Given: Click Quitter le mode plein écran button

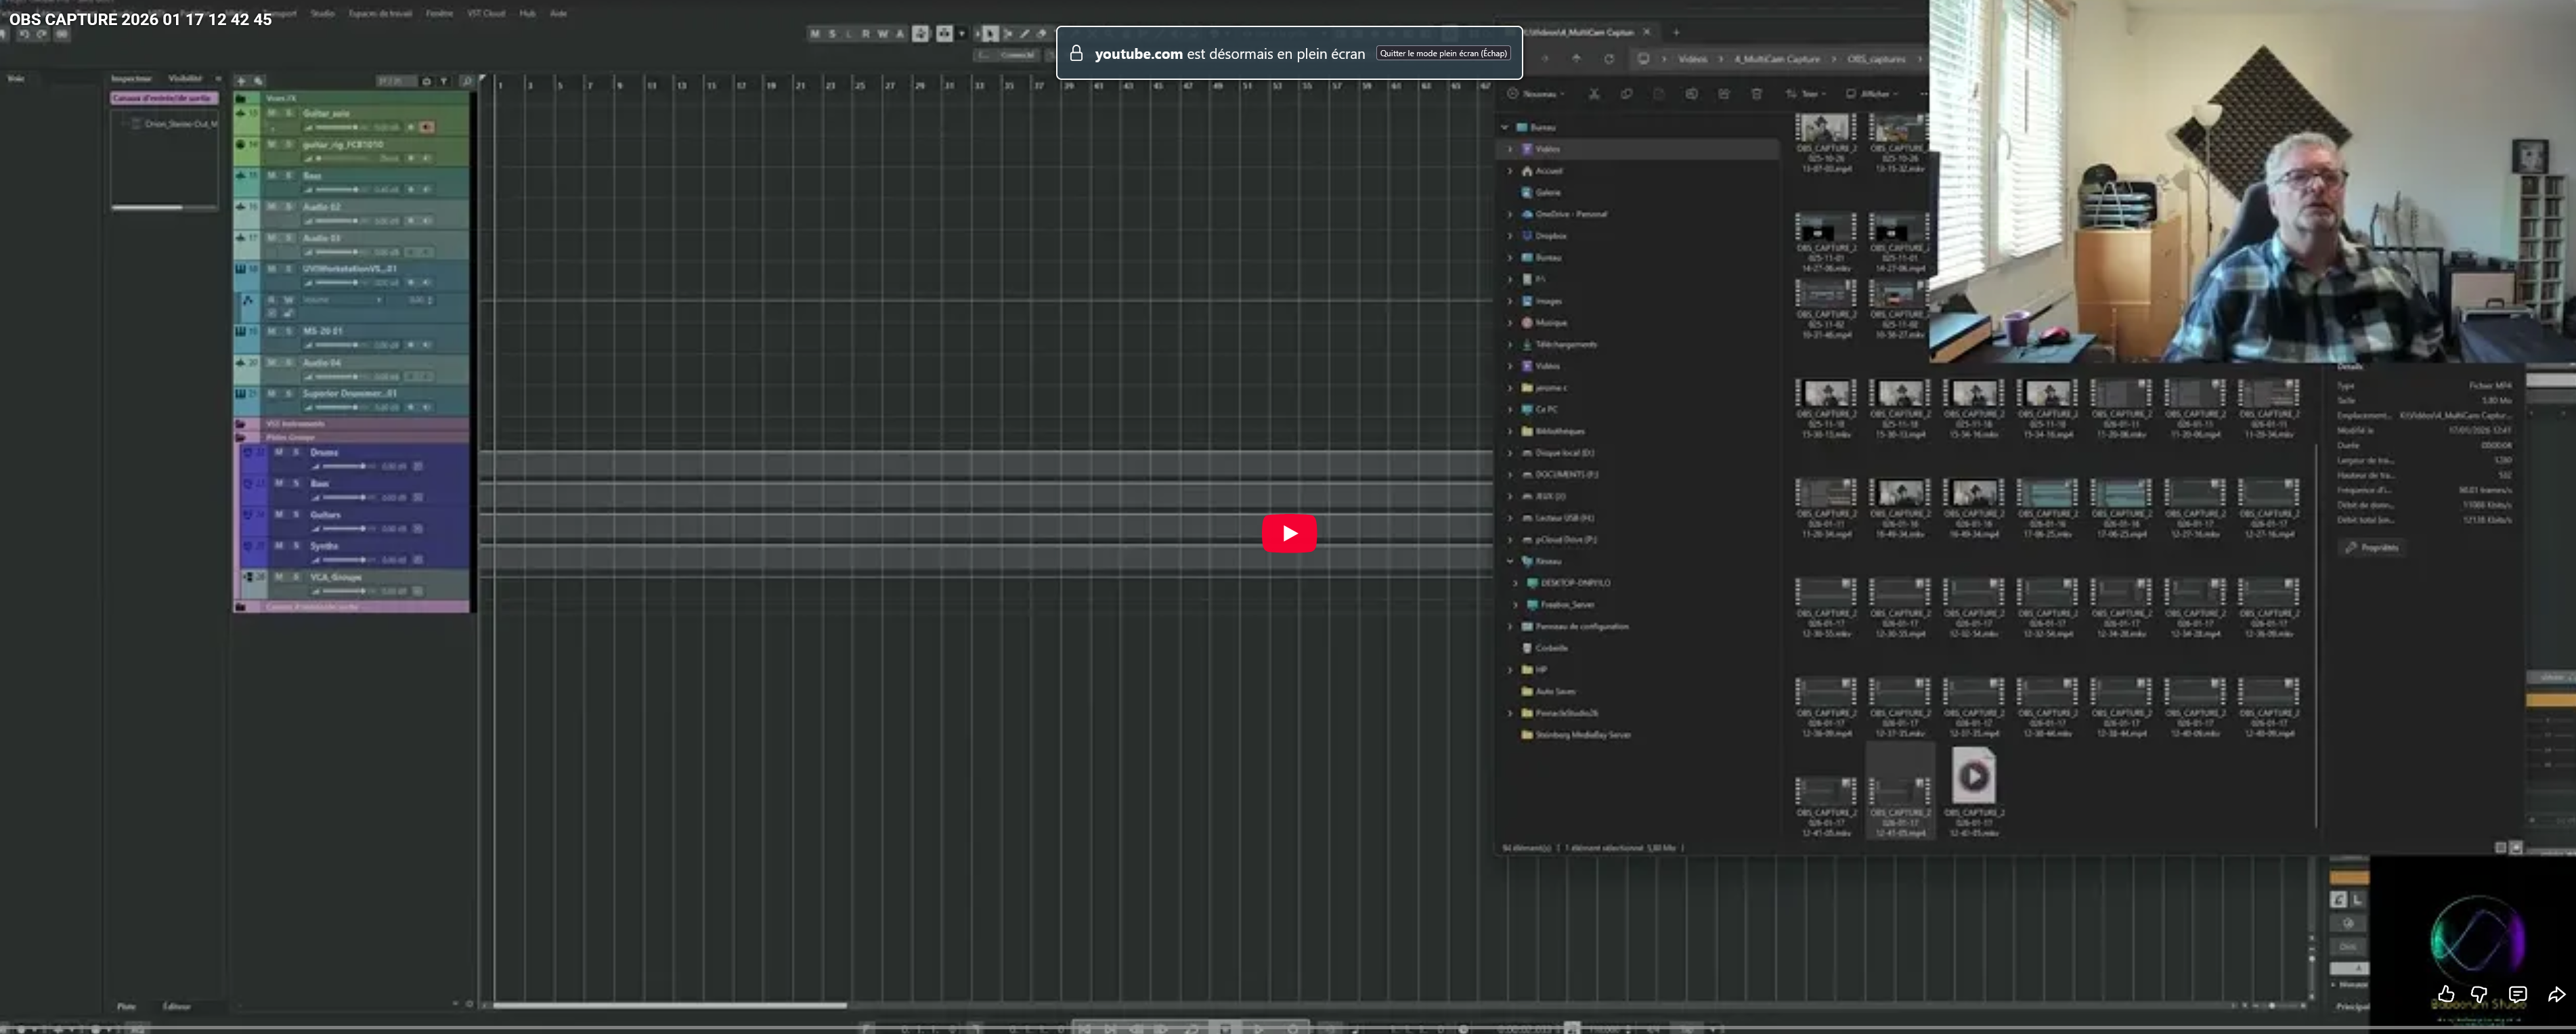Looking at the screenshot, I should point(1443,53).
